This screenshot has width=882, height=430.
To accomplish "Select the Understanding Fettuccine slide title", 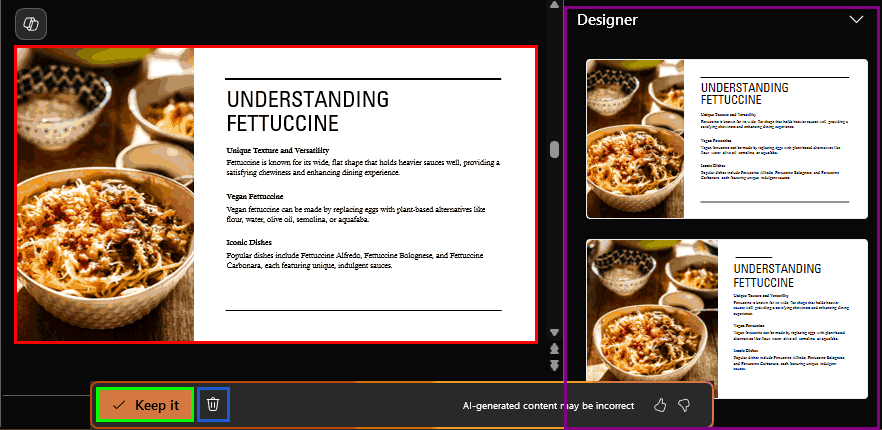I will [x=308, y=111].
